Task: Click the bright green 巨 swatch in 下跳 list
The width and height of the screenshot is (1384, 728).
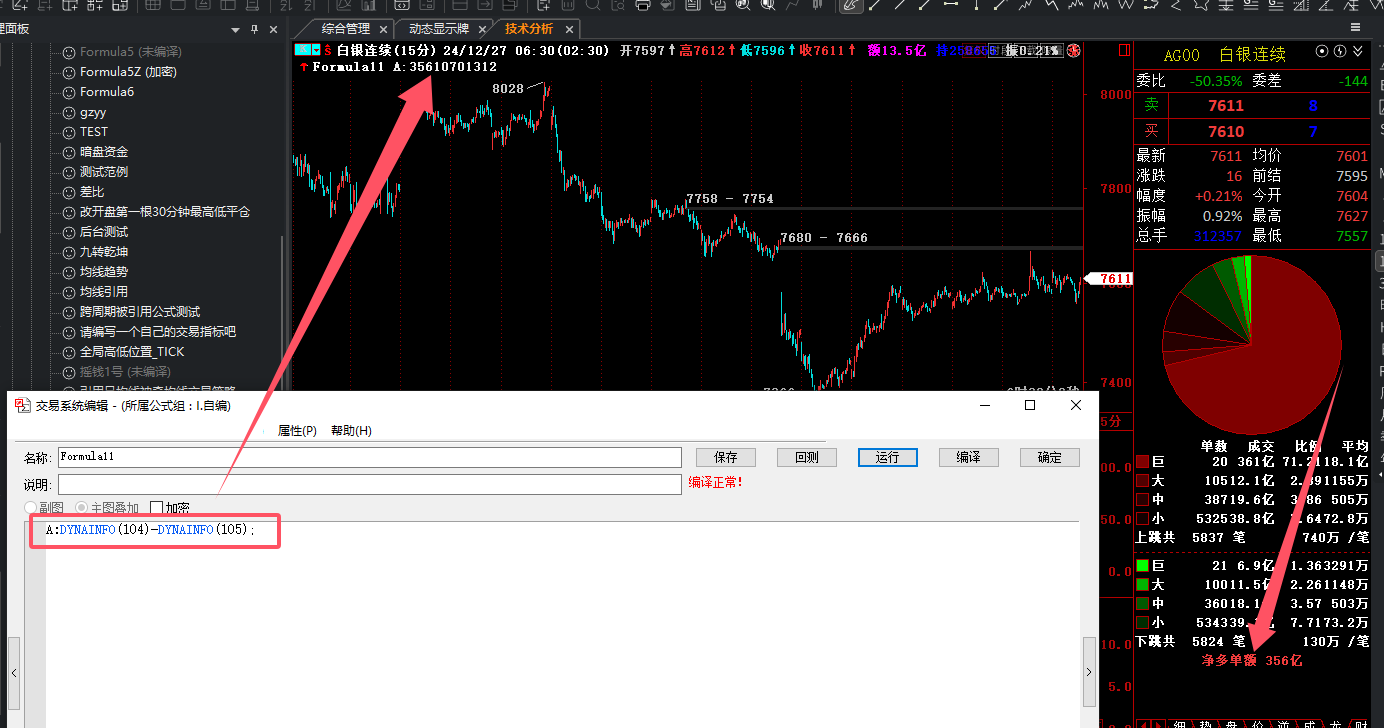Action: (1143, 566)
